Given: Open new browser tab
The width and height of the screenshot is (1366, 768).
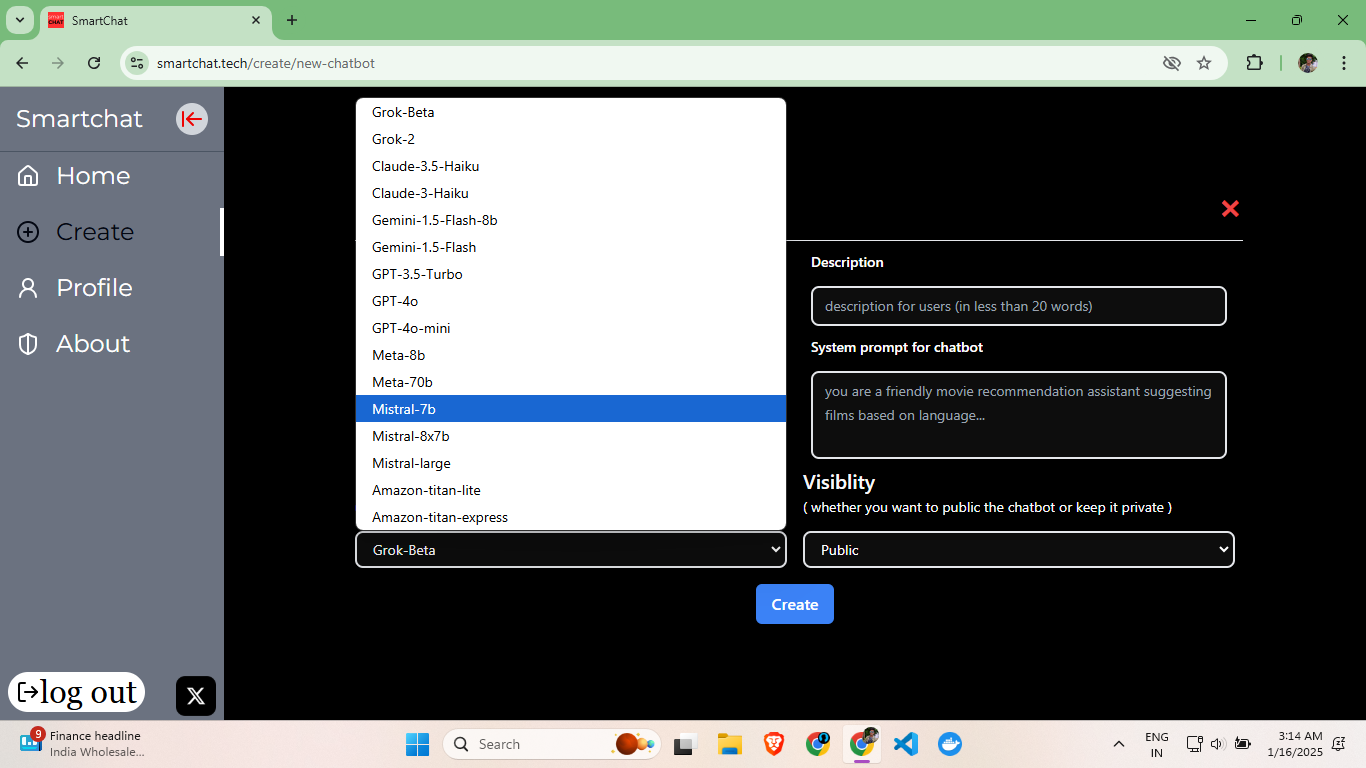Looking at the screenshot, I should 292,20.
